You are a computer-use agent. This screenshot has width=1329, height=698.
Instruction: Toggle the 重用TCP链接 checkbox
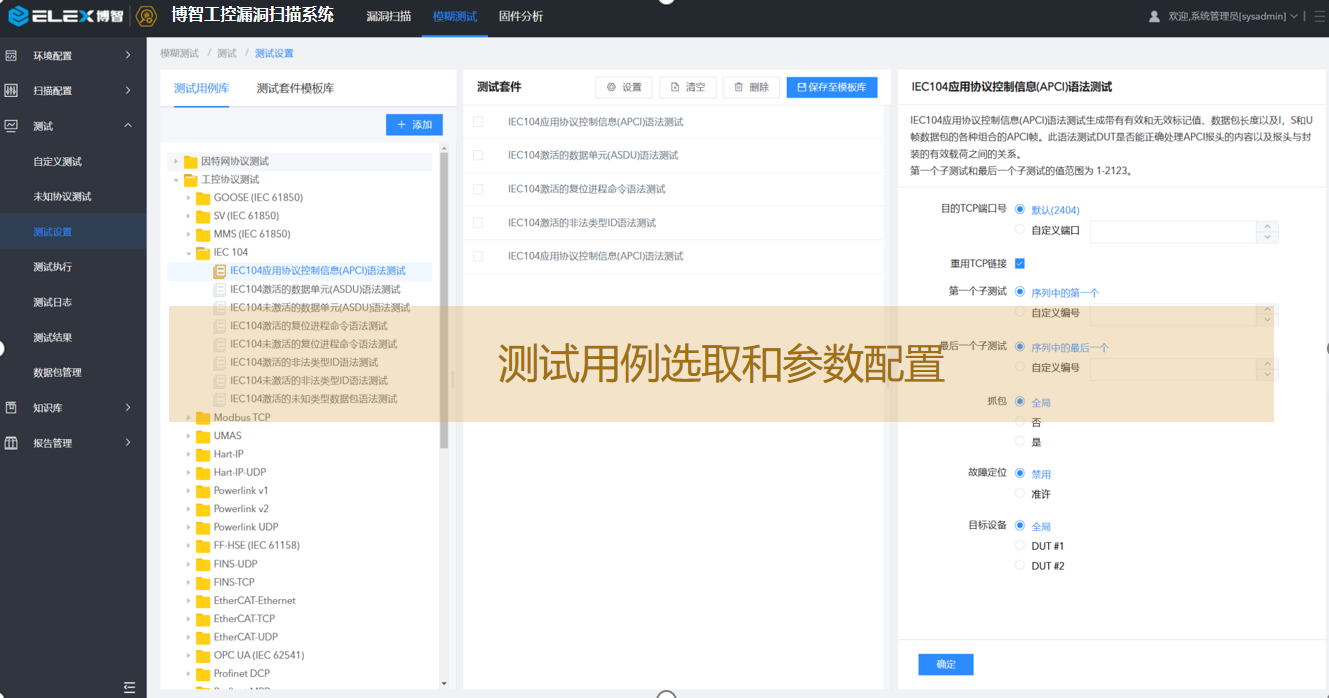pyautogui.click(x=1020, y=263)
